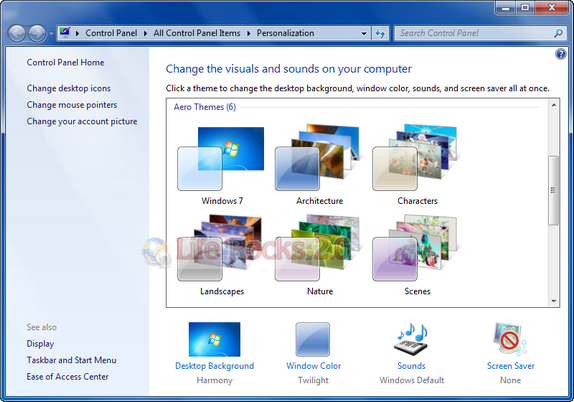Open the Window Color swatch icon
Viewport: 574px width, 402px height.
click(313, 339)
